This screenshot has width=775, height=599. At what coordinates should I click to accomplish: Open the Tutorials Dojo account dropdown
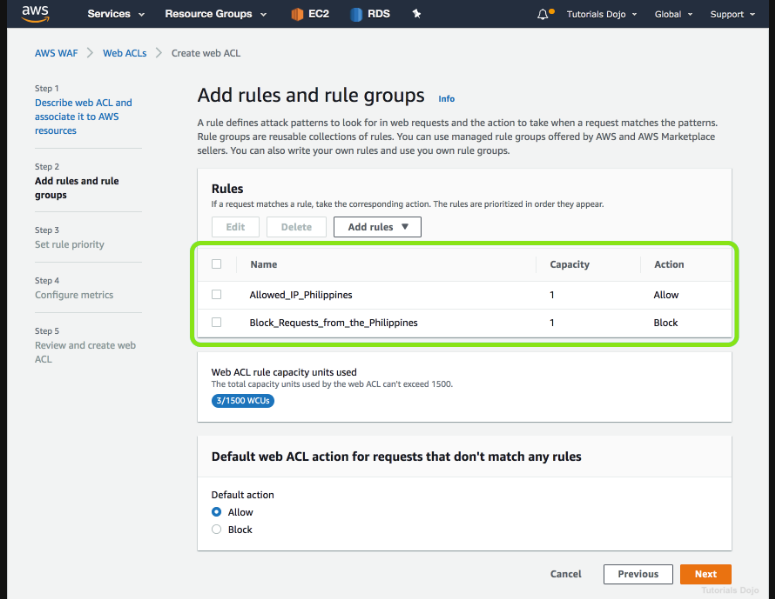[602, 14]
